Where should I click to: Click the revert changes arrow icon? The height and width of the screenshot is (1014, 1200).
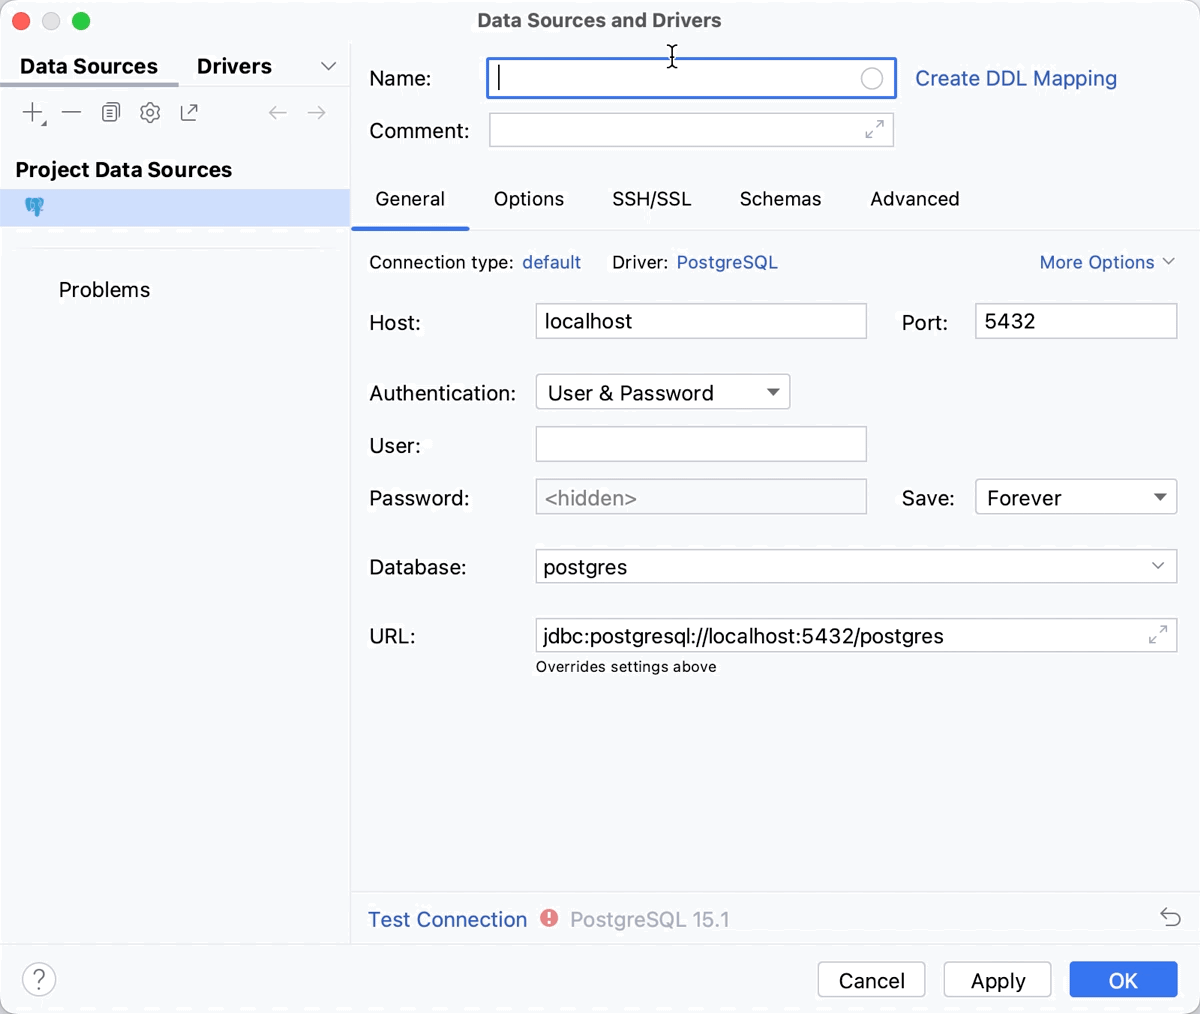[x=1170, y=917]
